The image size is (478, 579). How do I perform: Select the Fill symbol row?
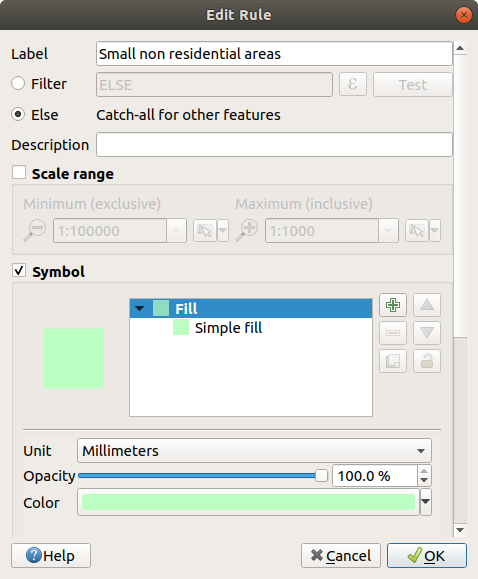pyautogui.click(x=251, y=308)
